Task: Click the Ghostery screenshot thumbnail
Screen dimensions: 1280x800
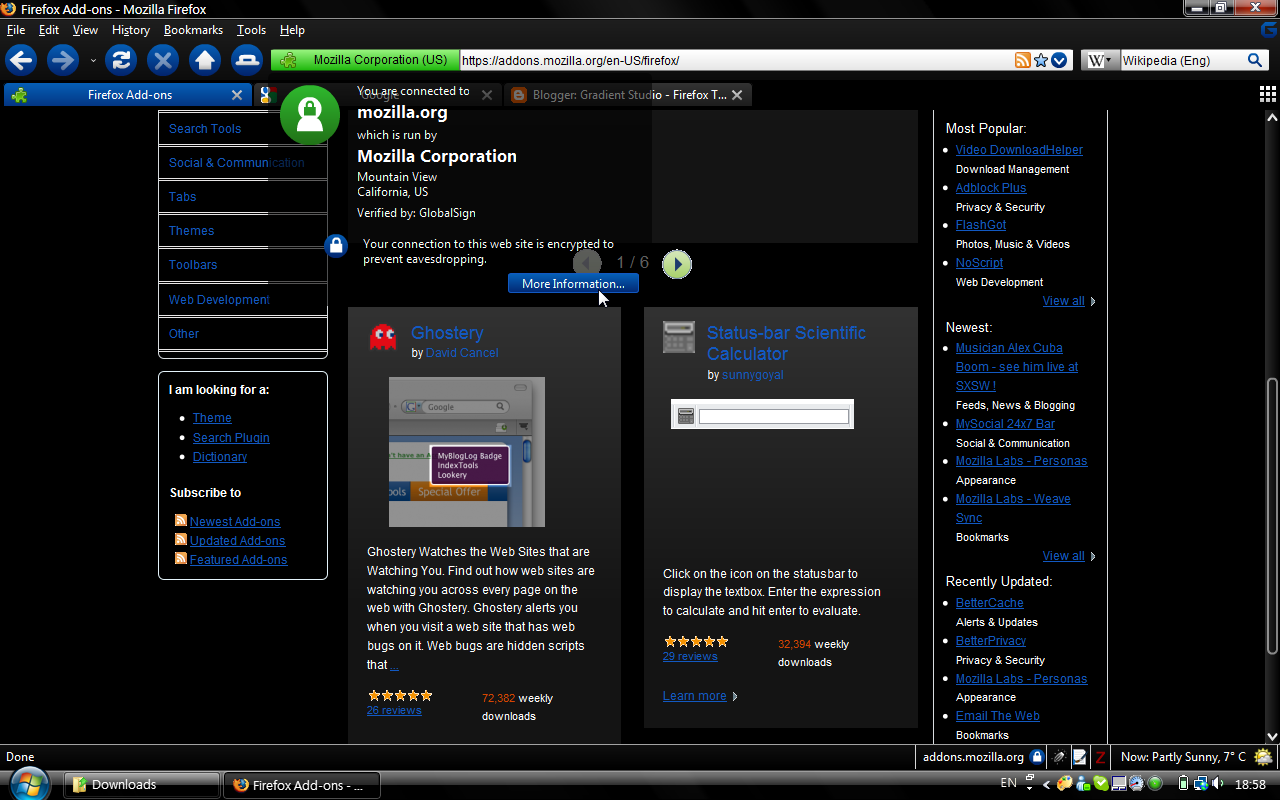Action: click(466, 452)
